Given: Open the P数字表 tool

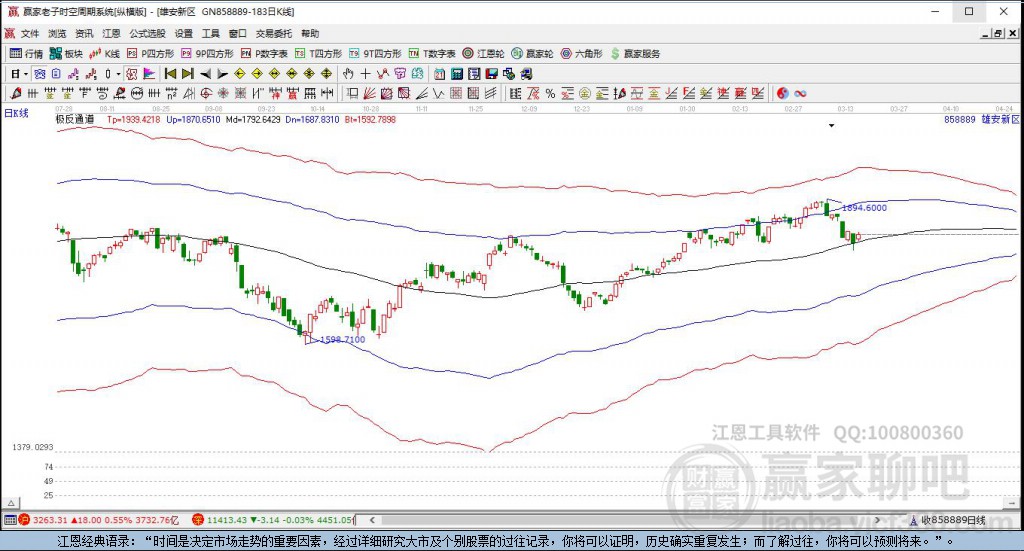Looking at the screenshot, I should tap(264, 54).
